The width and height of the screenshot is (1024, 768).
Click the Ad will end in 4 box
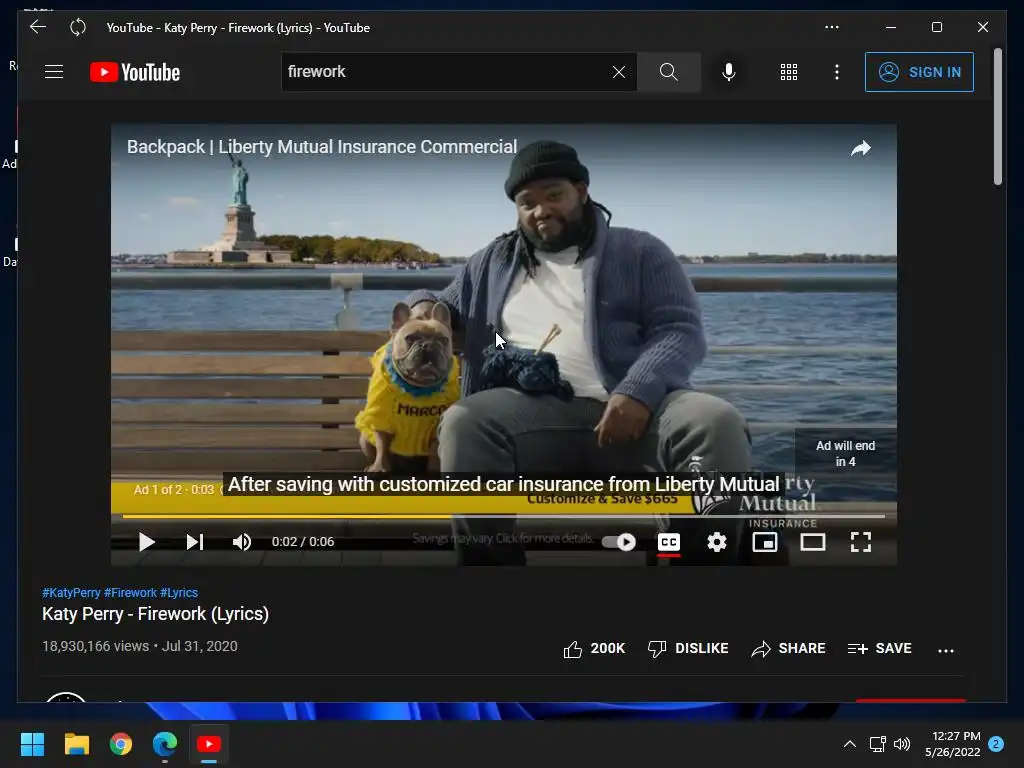point(846,454)
